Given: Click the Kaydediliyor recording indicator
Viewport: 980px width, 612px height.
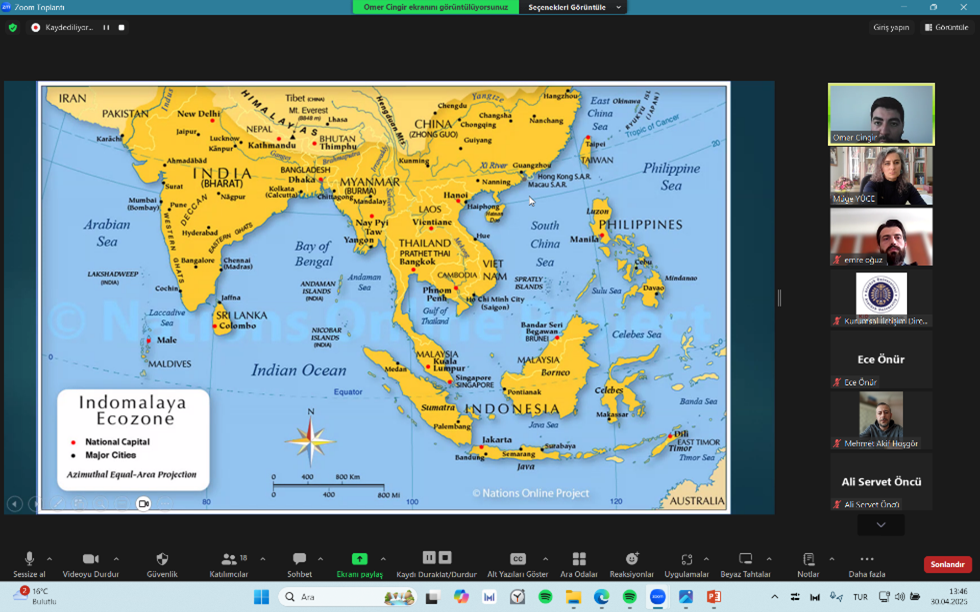Looking at the screenshot, I should 62,28.
